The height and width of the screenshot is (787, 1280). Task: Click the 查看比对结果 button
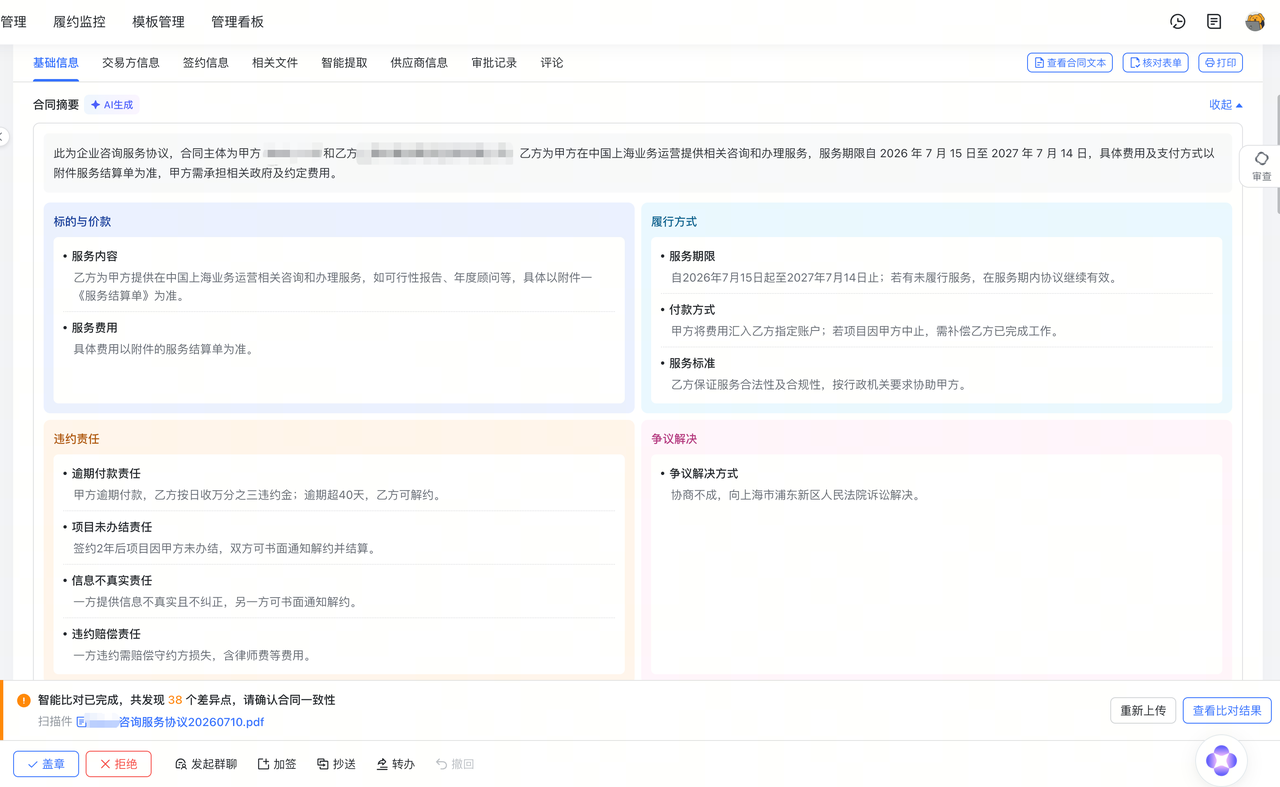click(x=1227, y=711)
